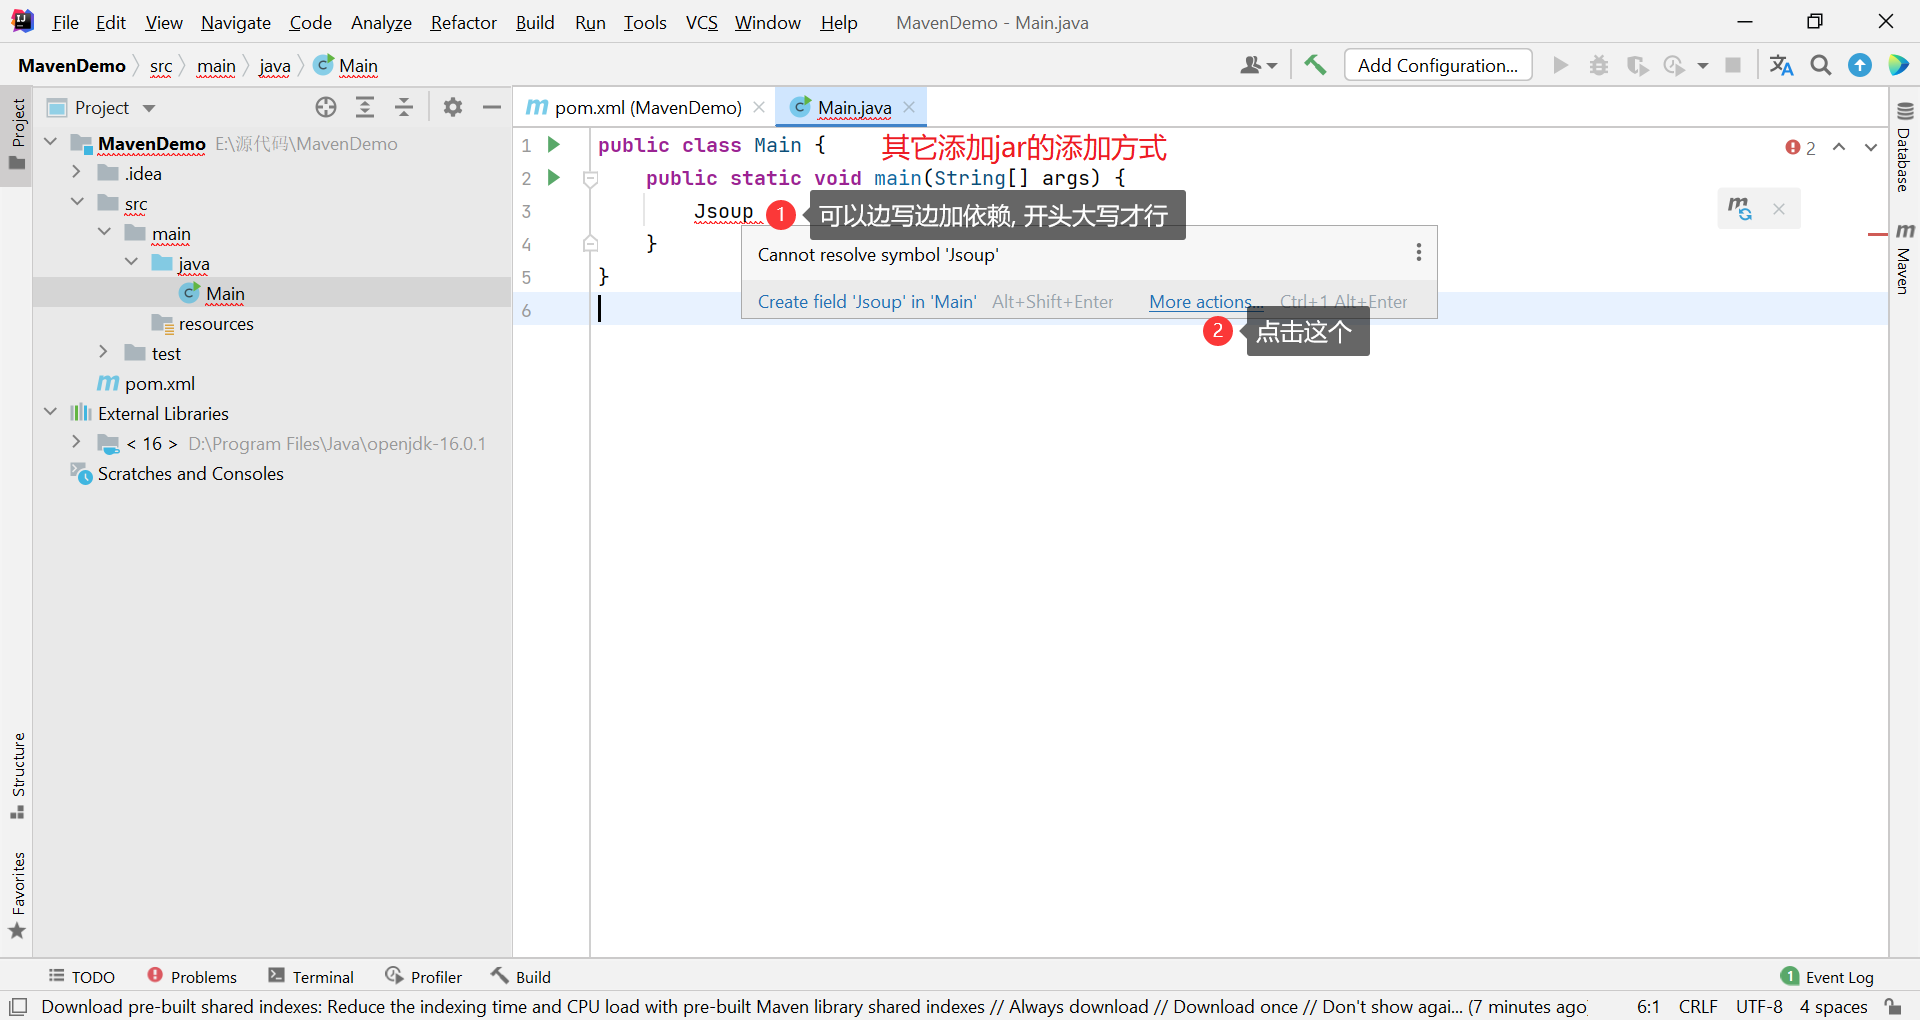Click the Run with Coverage icon

pyautogui.click(x=1637, y=65)
